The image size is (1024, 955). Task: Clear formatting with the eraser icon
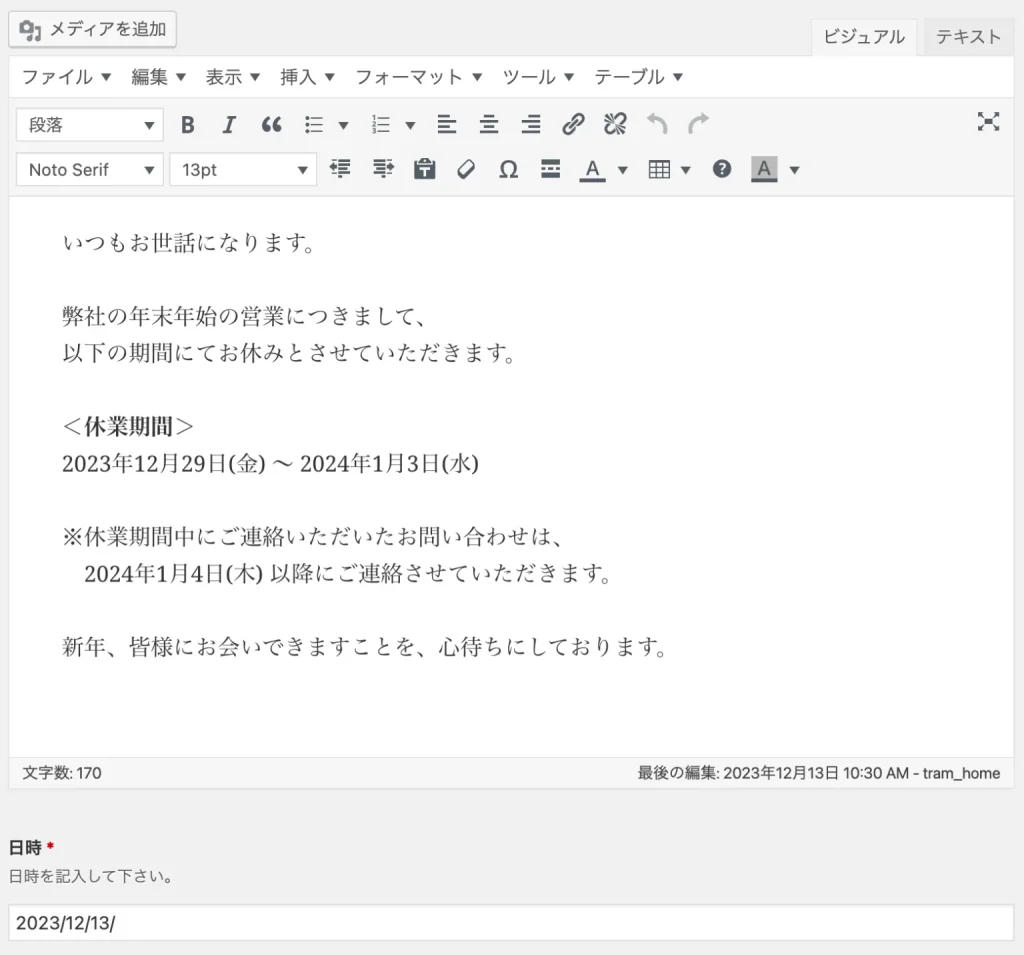click(x=466, y=170)
